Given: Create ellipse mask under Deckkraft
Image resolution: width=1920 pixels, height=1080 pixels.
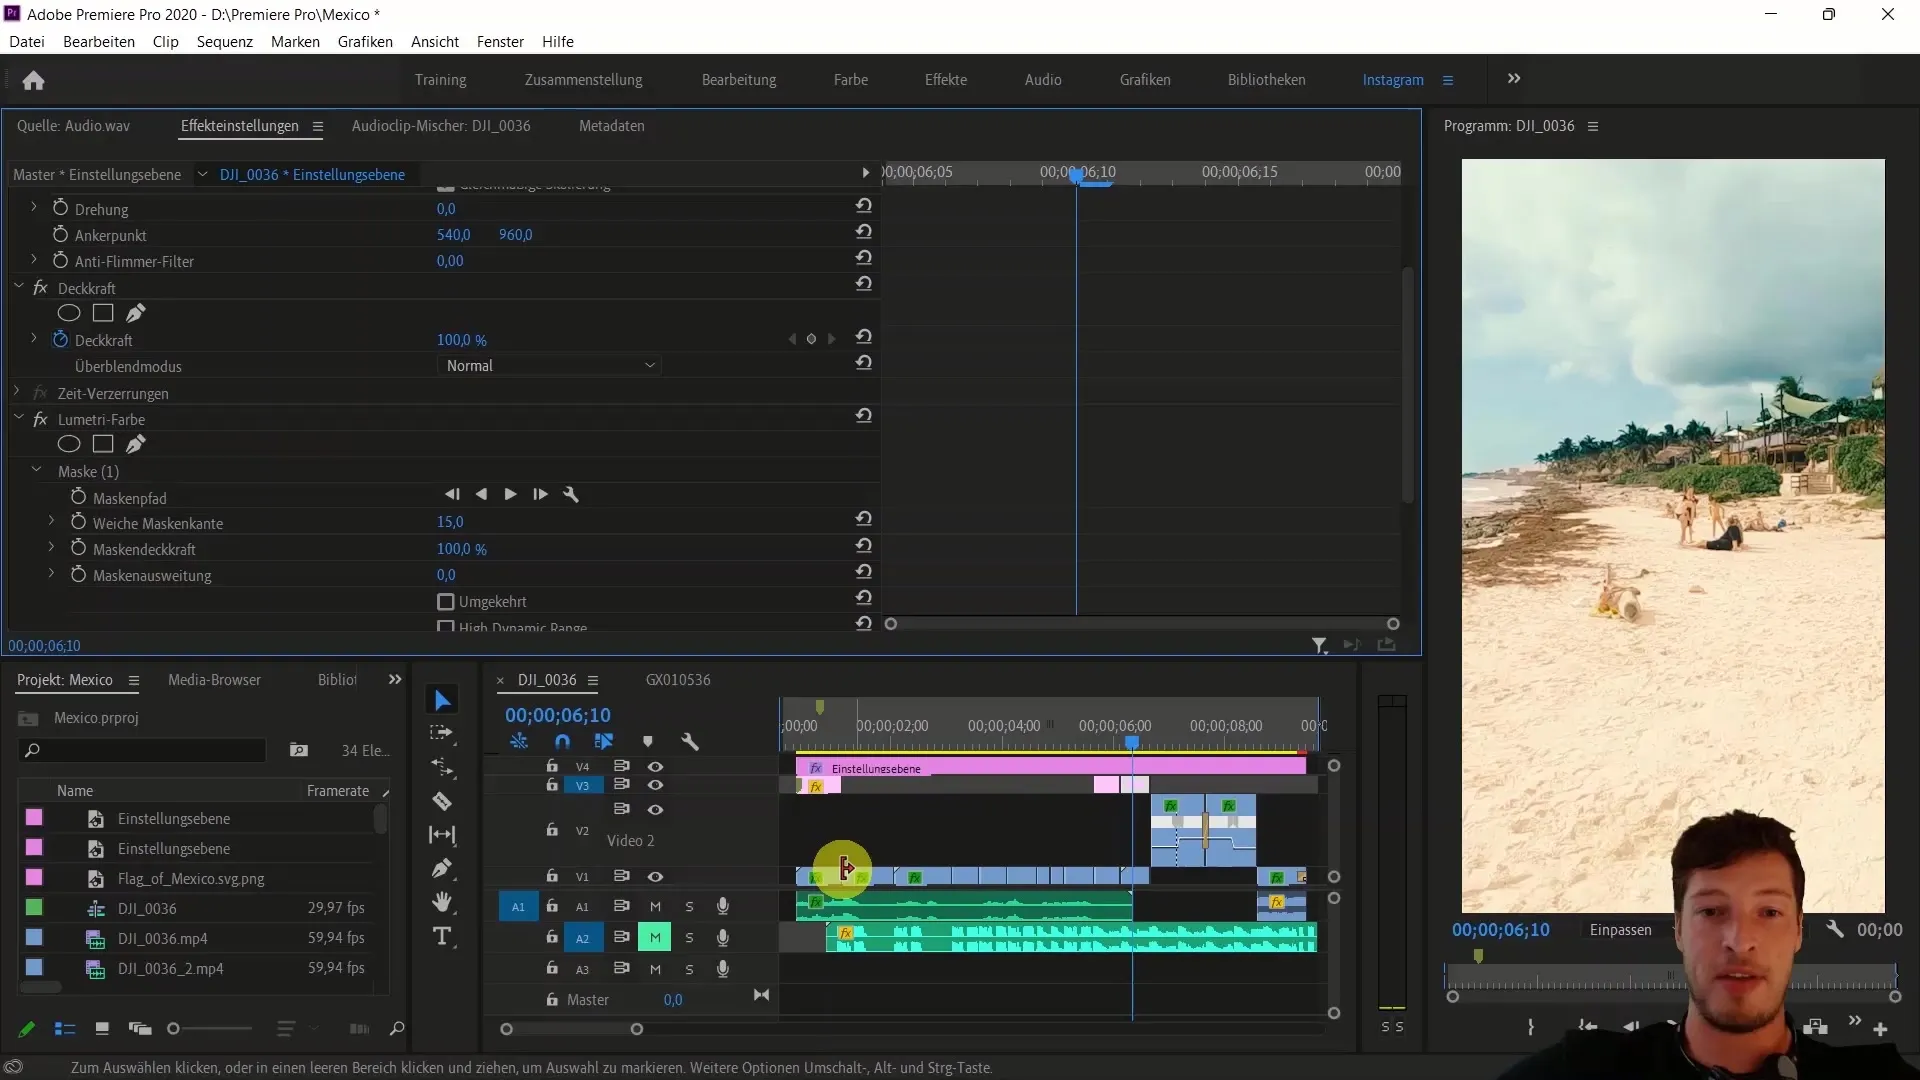Looking at the screenshot, I should pyautogui.click(x=69, y=313).
